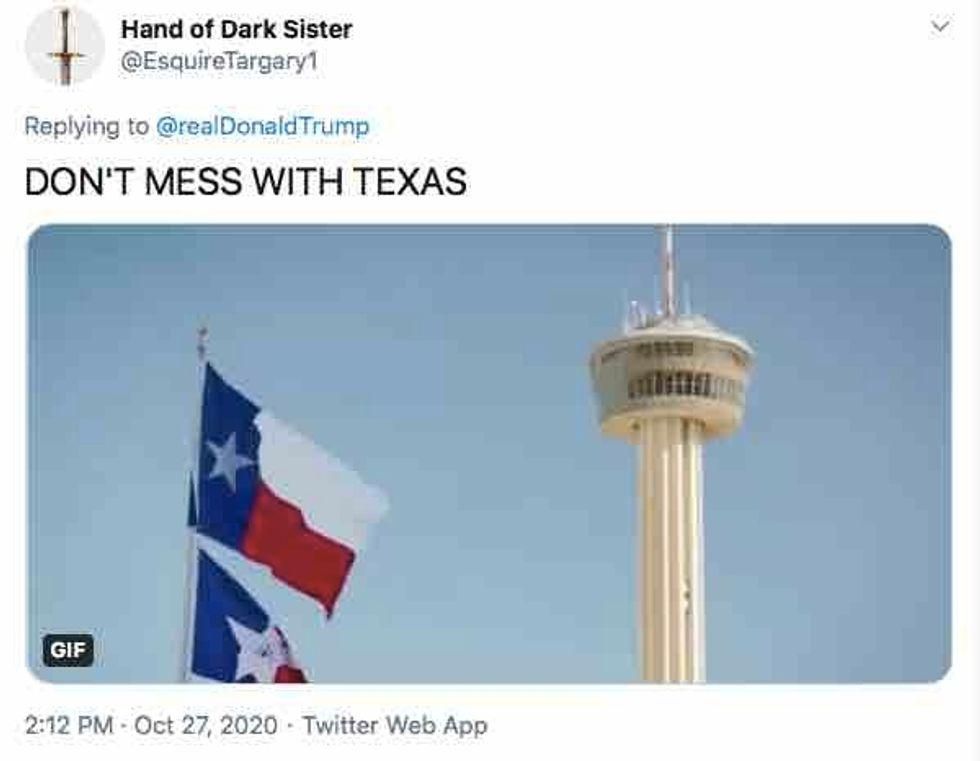The height and width of the screenshot is (761, 980).
Task: Click the Oct 27, 2020 date
Action: point(206,725)
